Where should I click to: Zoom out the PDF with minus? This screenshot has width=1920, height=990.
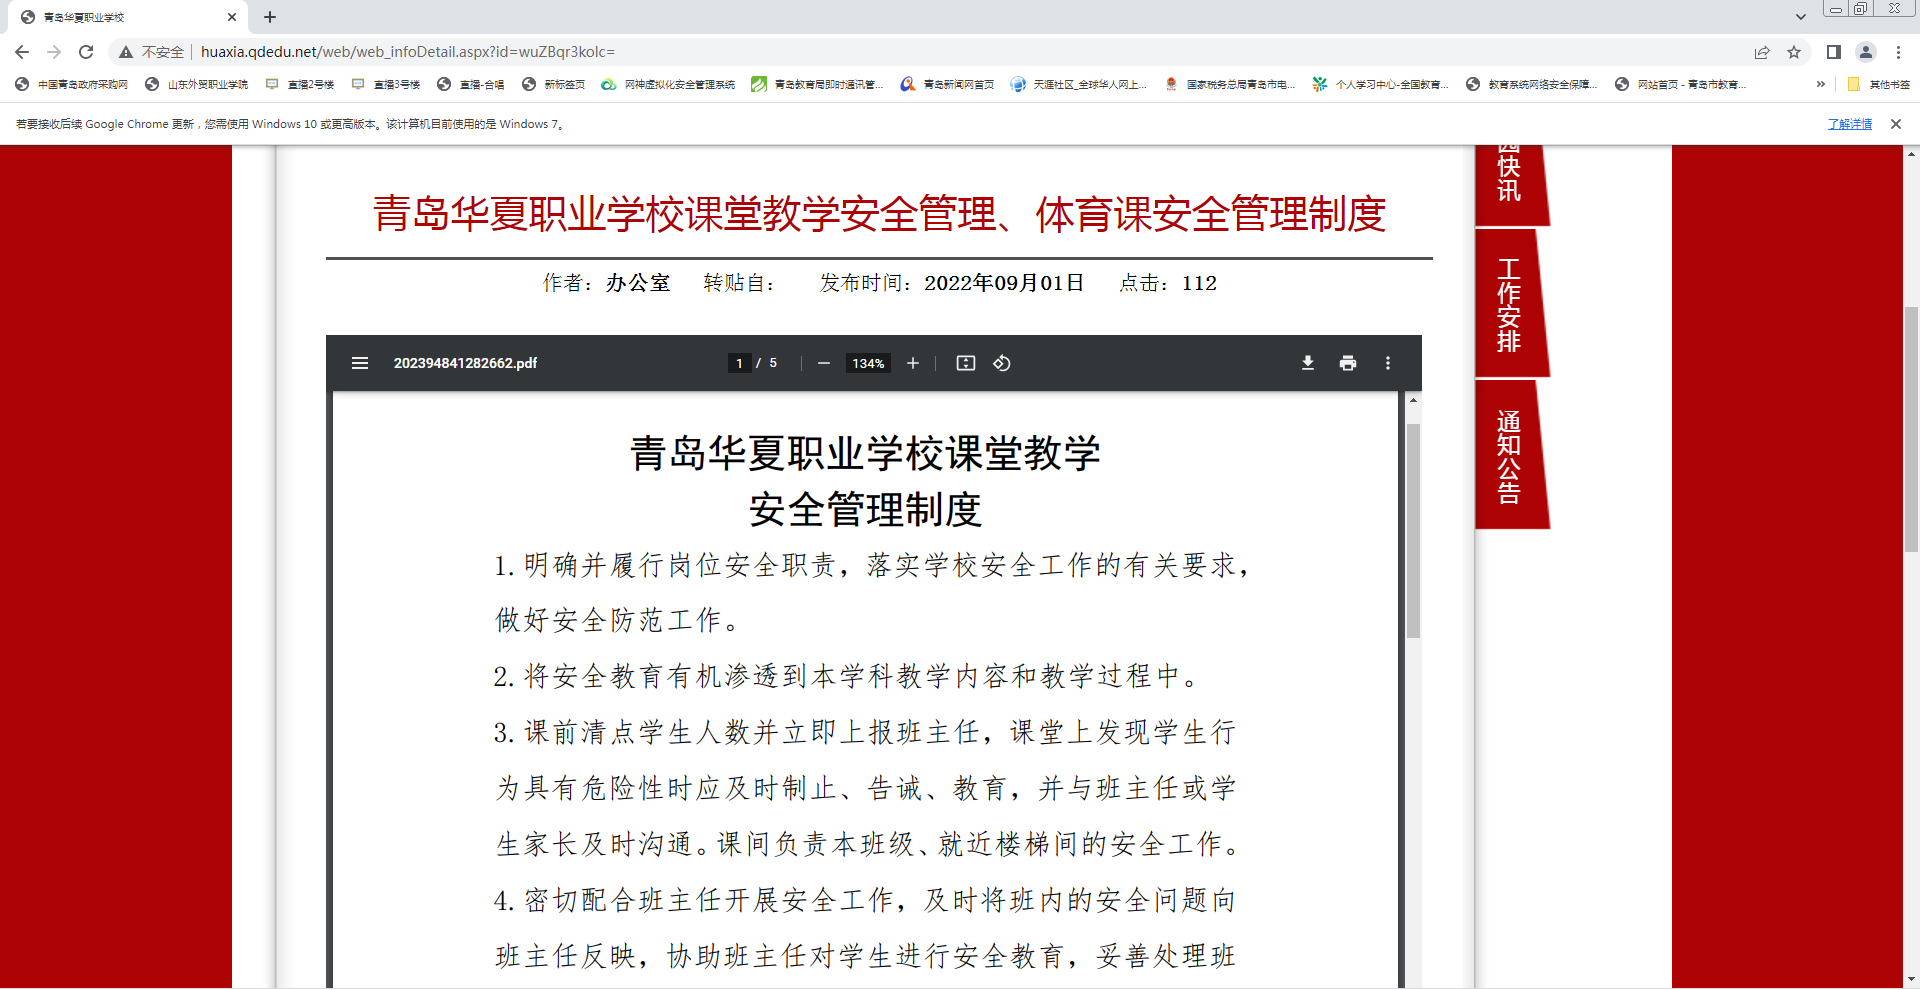pos(823,363)
